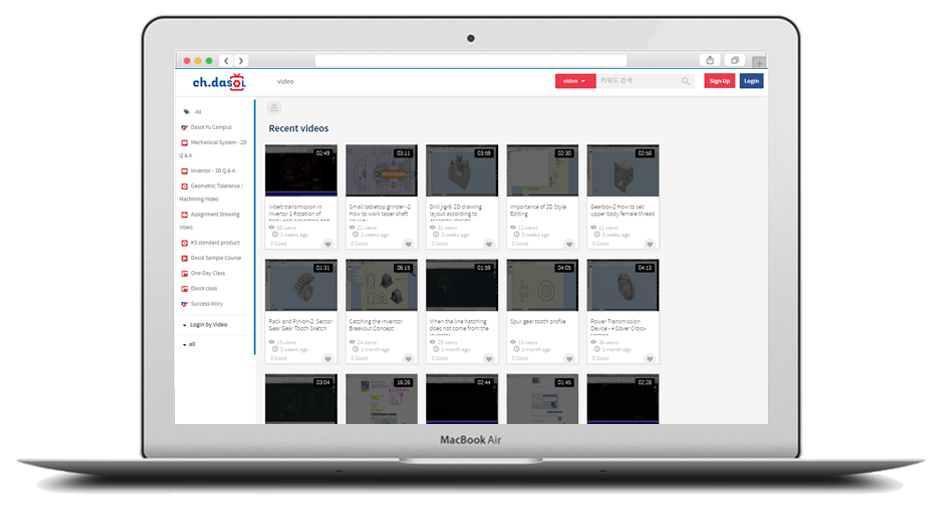Viewport: 944px width, 520px height.
Task: Open the red video dropdown
Action: coord(575,81)
